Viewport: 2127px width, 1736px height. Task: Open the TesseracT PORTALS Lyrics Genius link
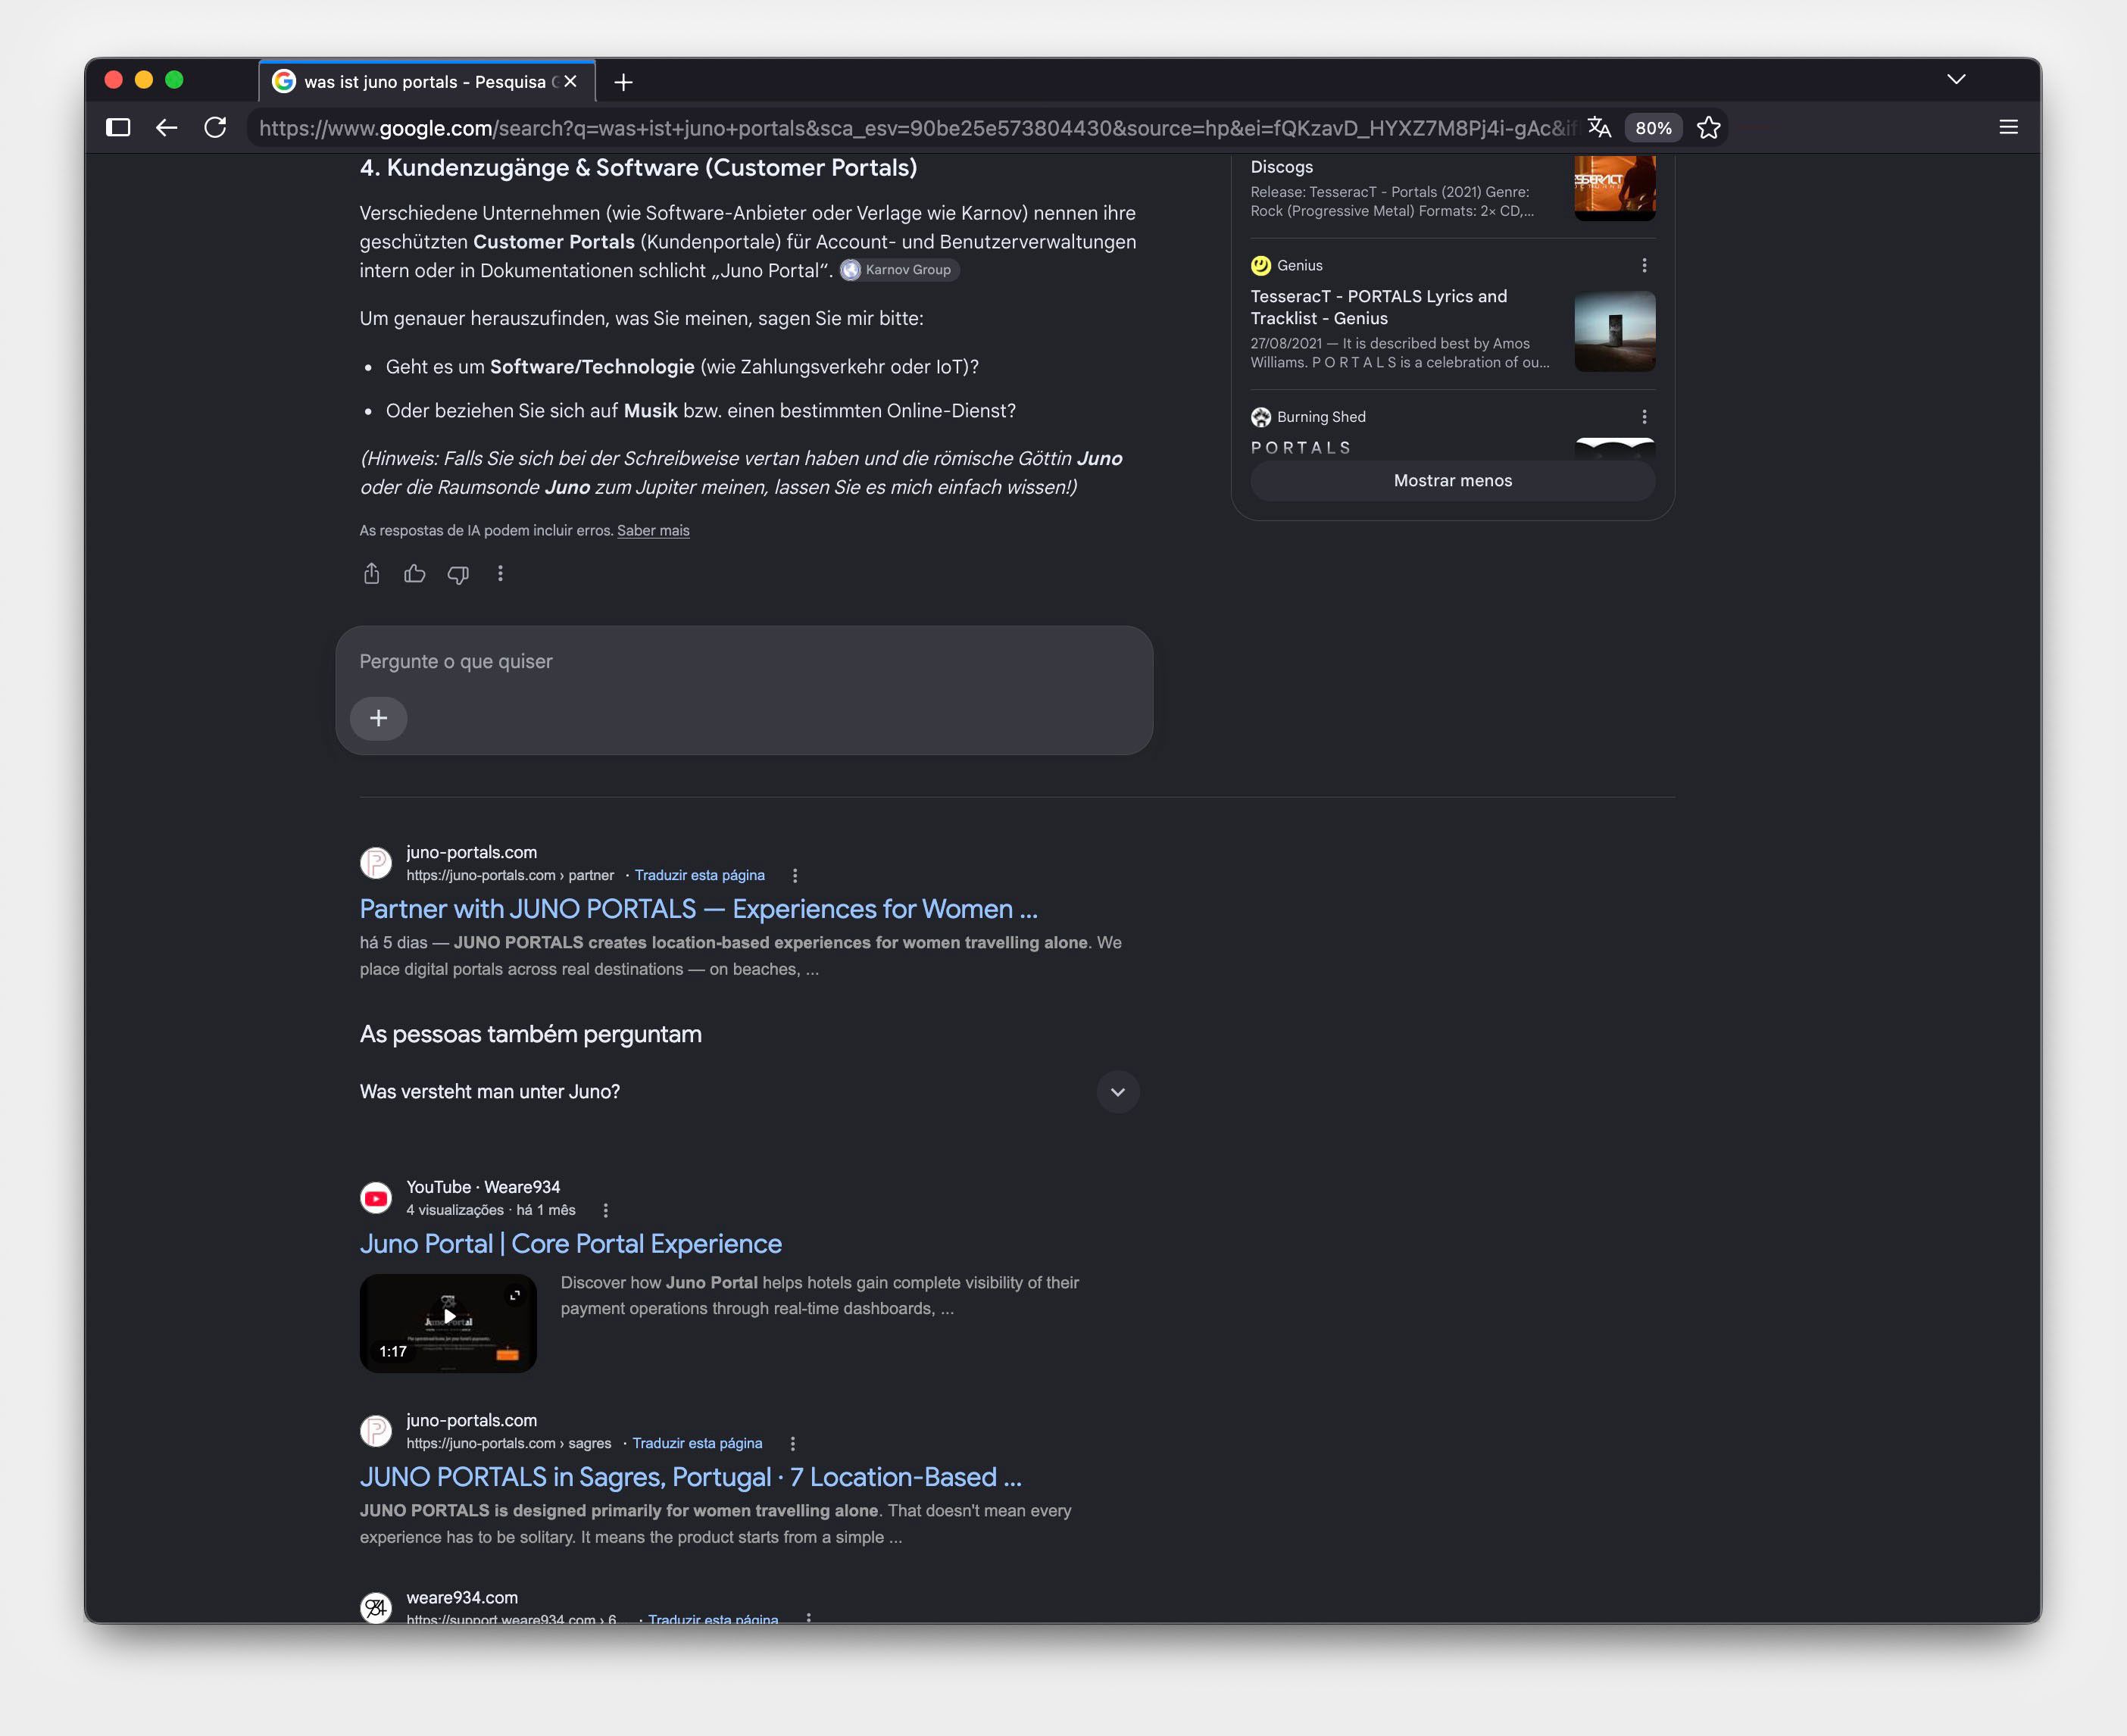coord(1379,307)
